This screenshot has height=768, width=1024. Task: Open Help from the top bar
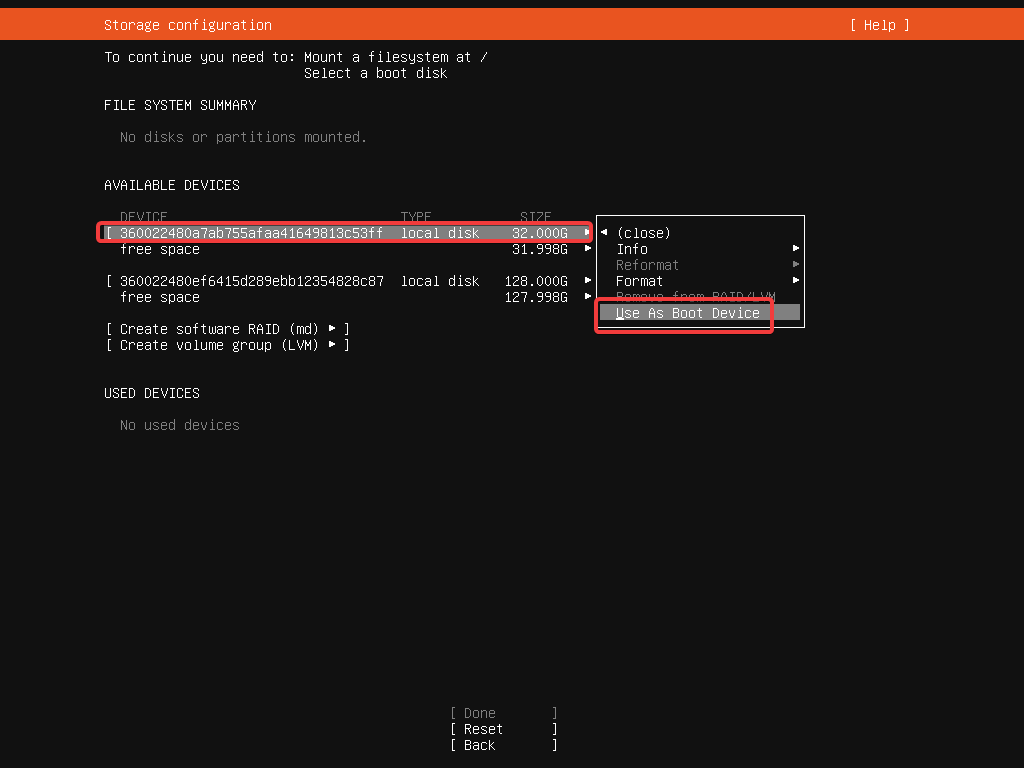coord(878,24)
